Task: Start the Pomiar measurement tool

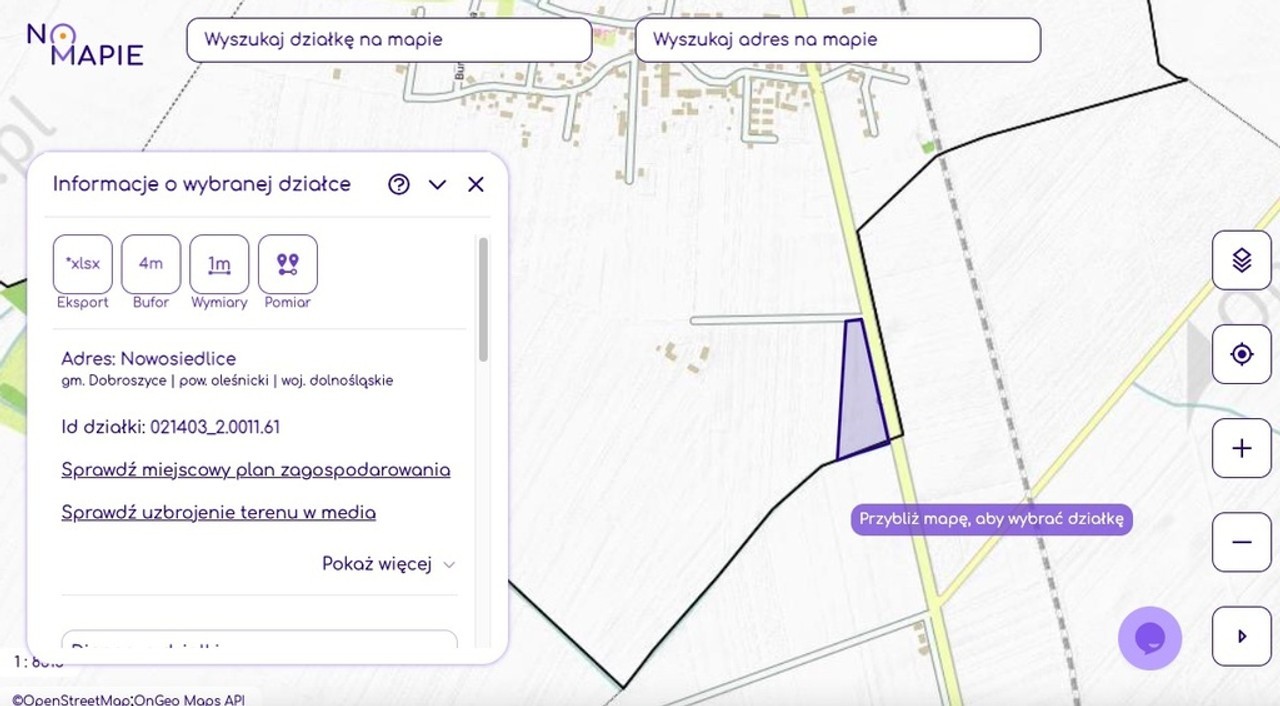Action: 288,264
